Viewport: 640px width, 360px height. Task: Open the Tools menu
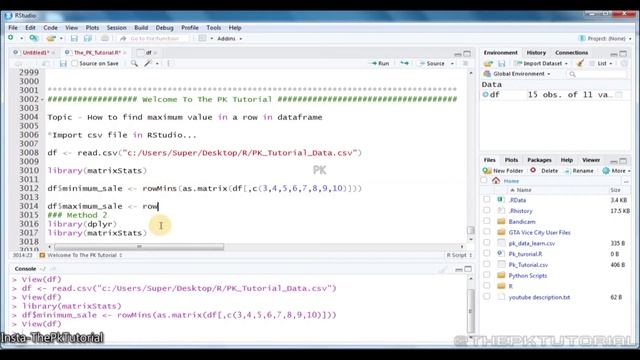tap(213, 28)
